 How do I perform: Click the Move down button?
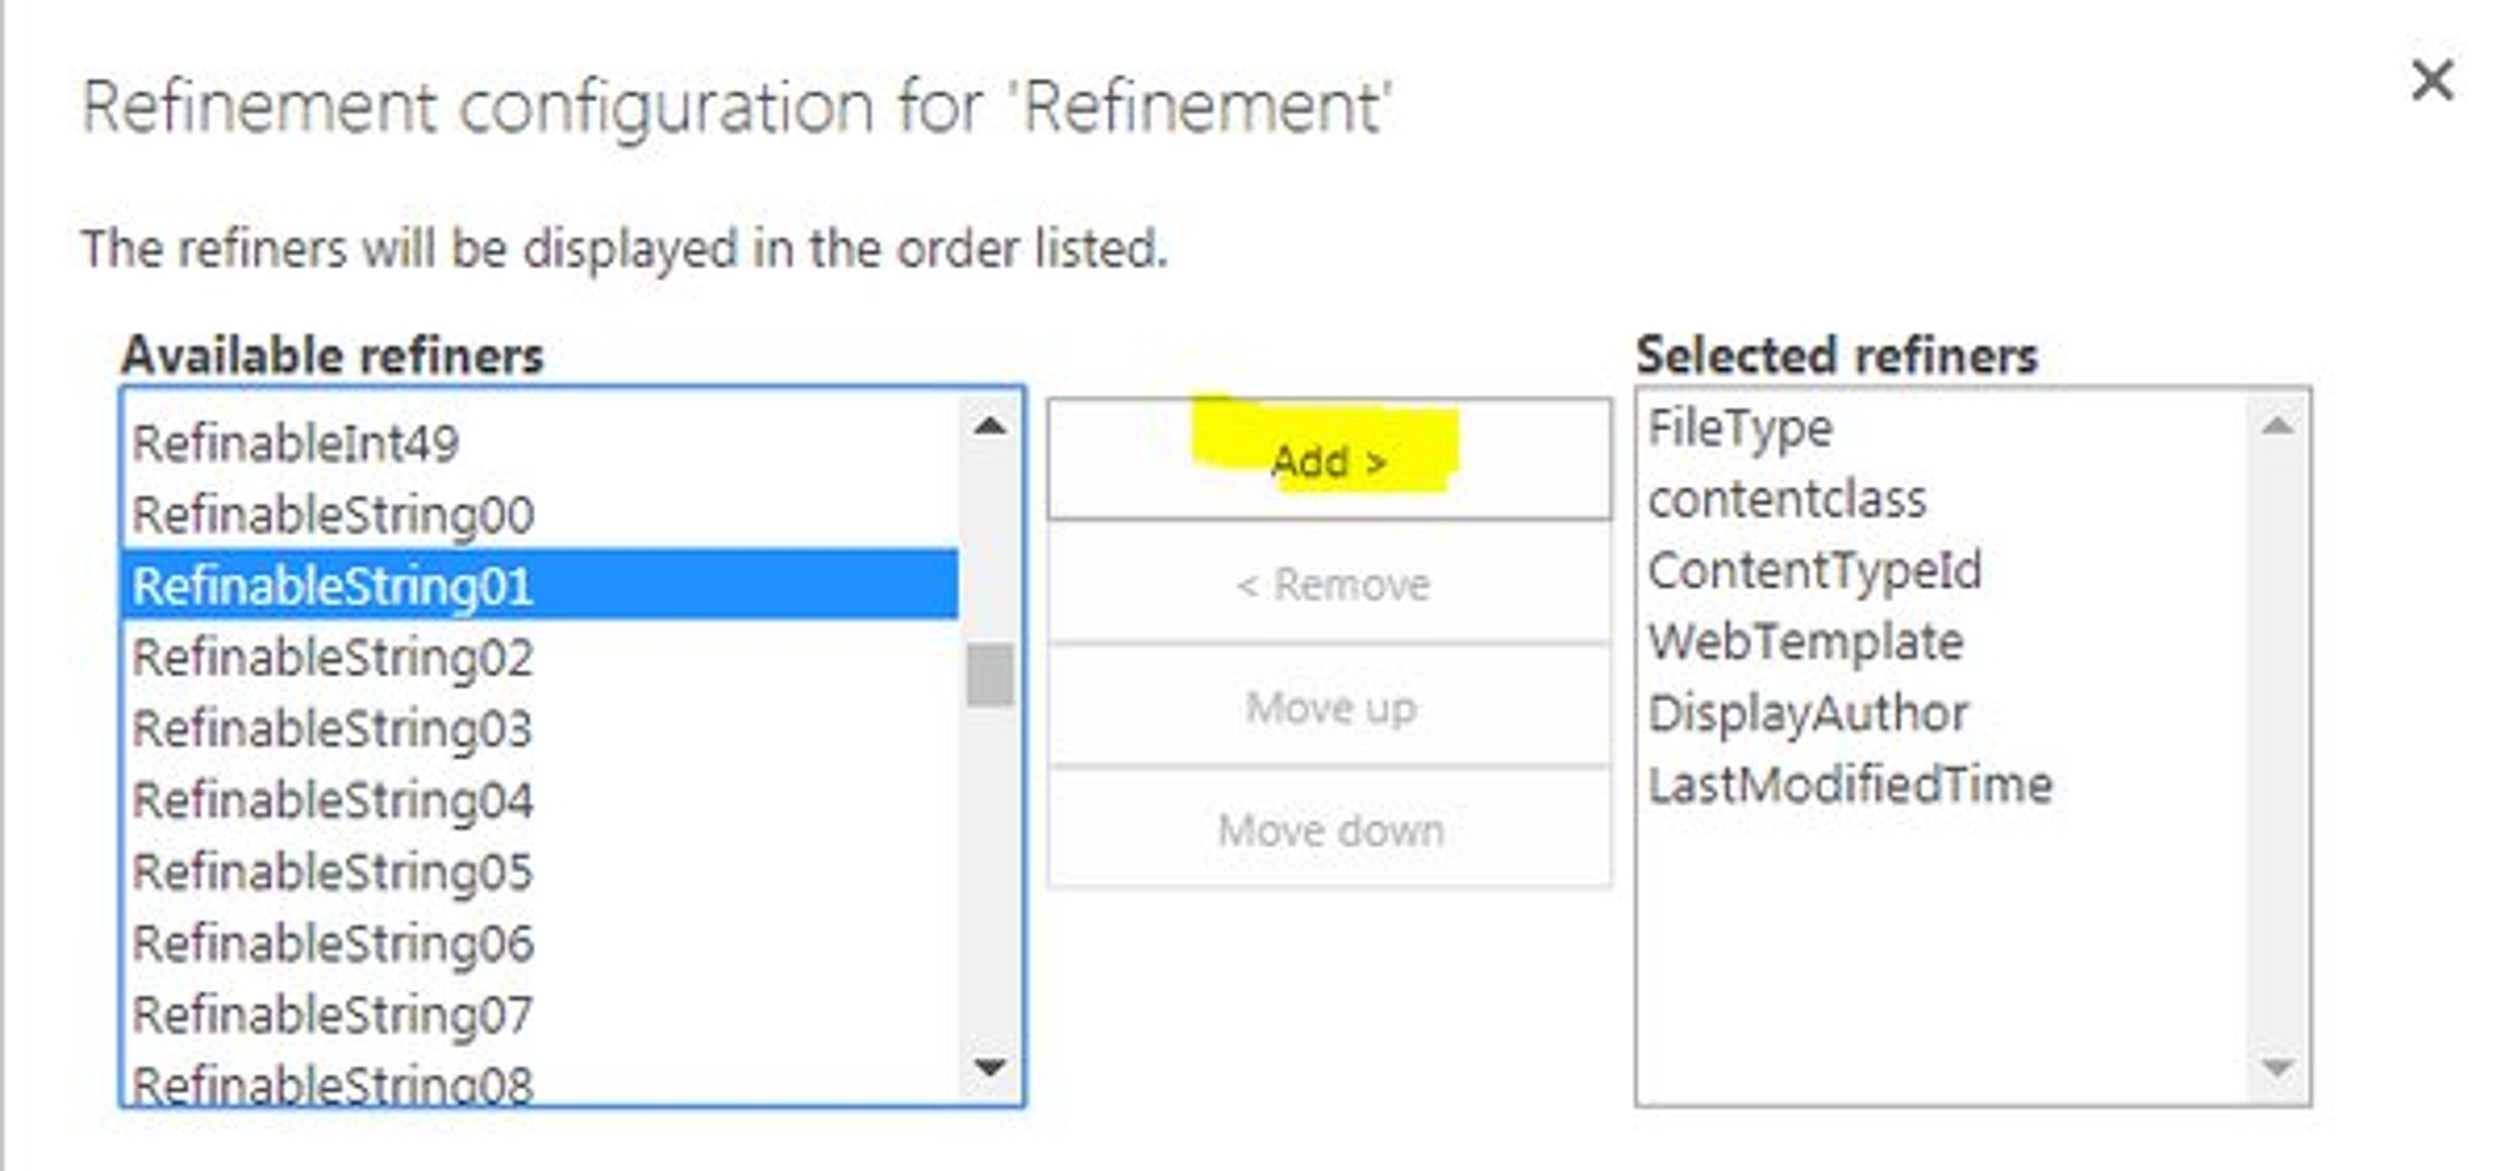[x=1330, y=830]
